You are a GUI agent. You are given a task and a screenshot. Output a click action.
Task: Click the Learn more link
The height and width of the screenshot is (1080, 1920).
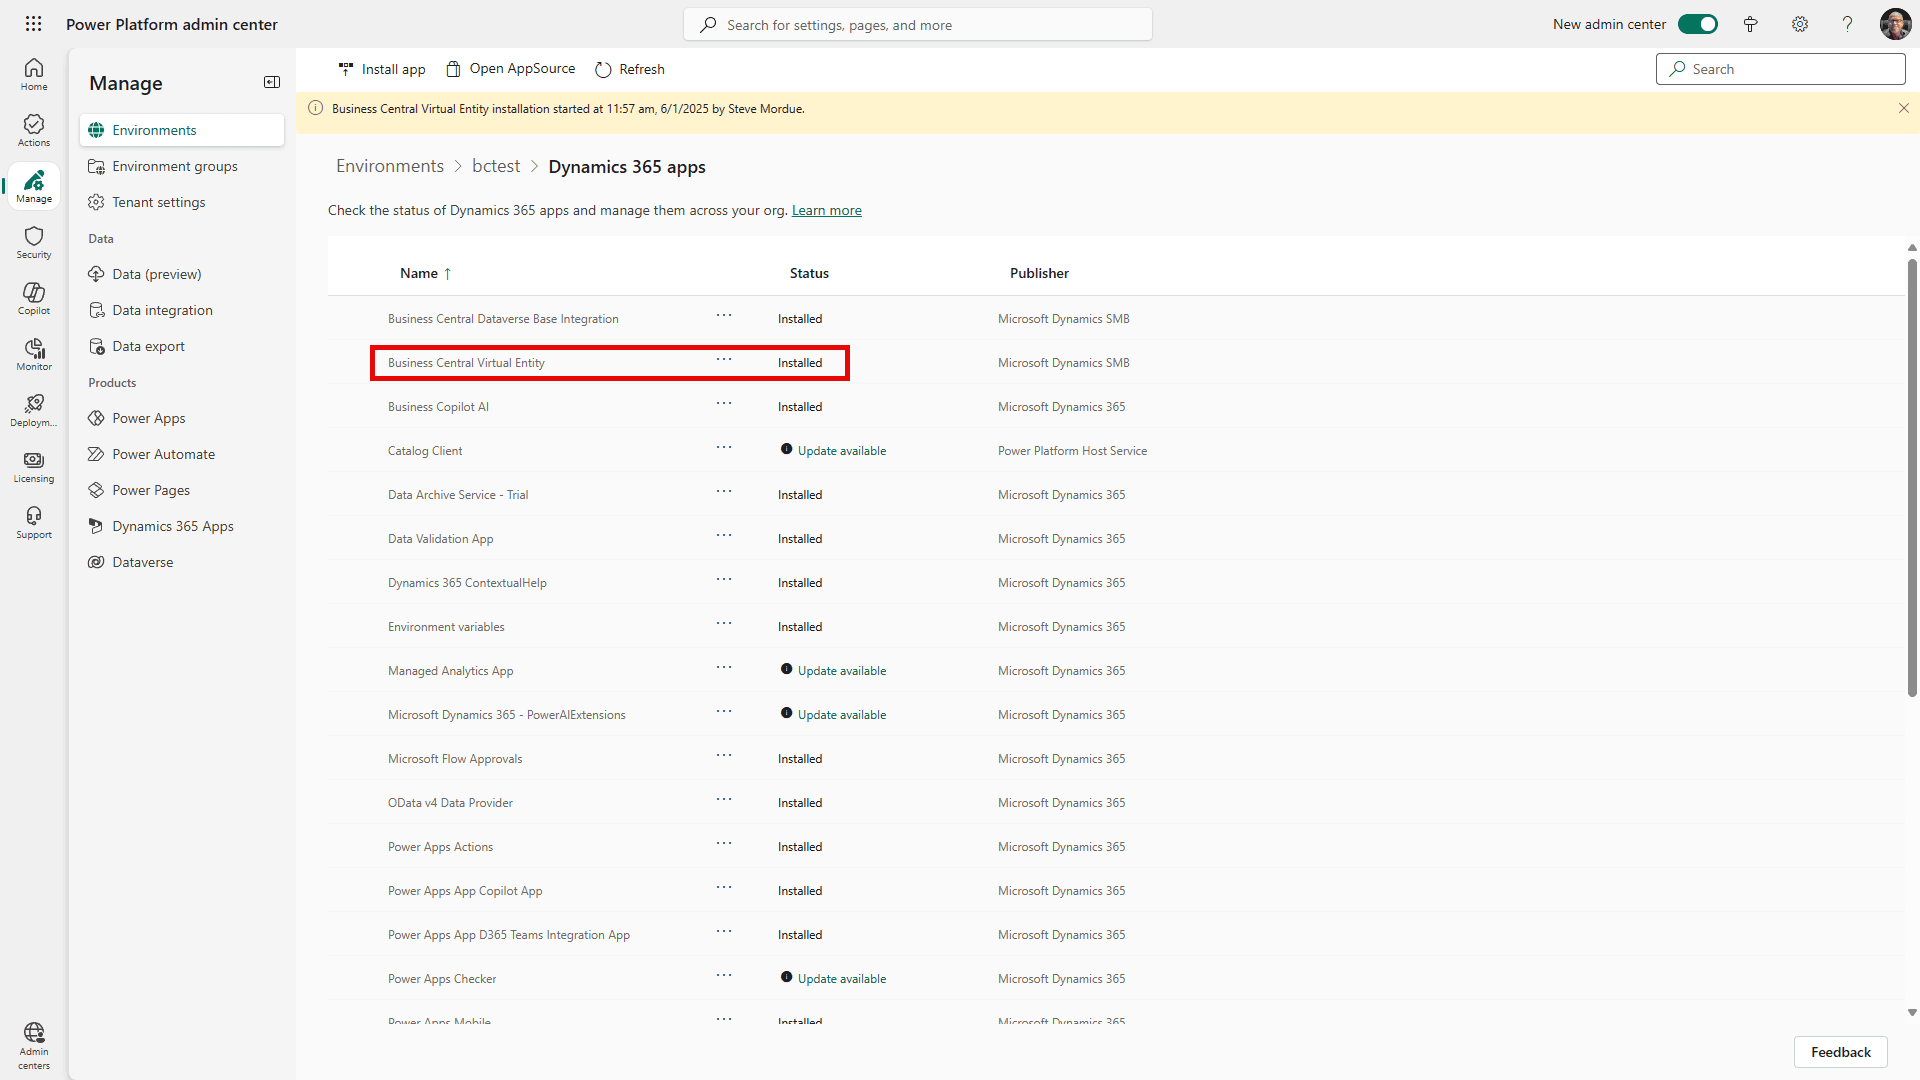click(826, 210)
